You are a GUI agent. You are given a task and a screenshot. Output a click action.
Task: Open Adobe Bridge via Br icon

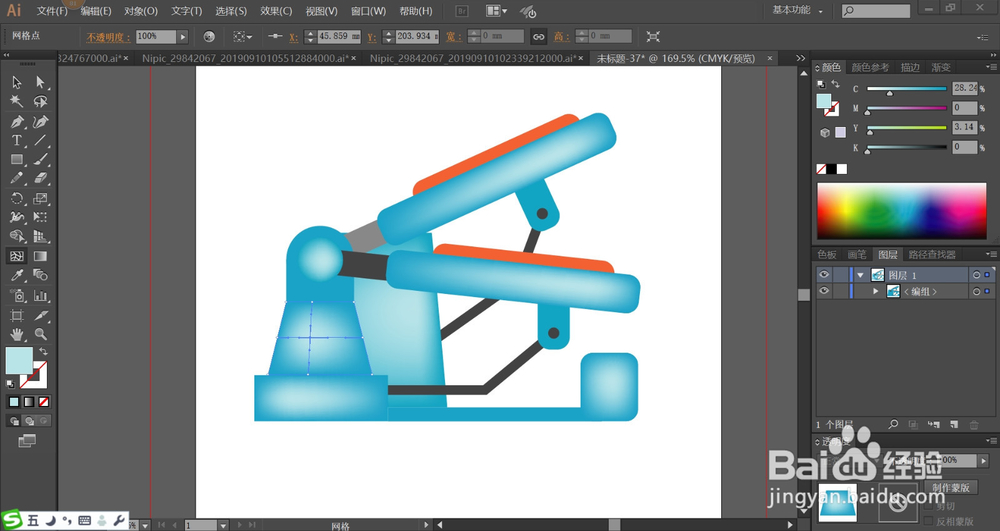pyautogui.click(x=463, y=11)
